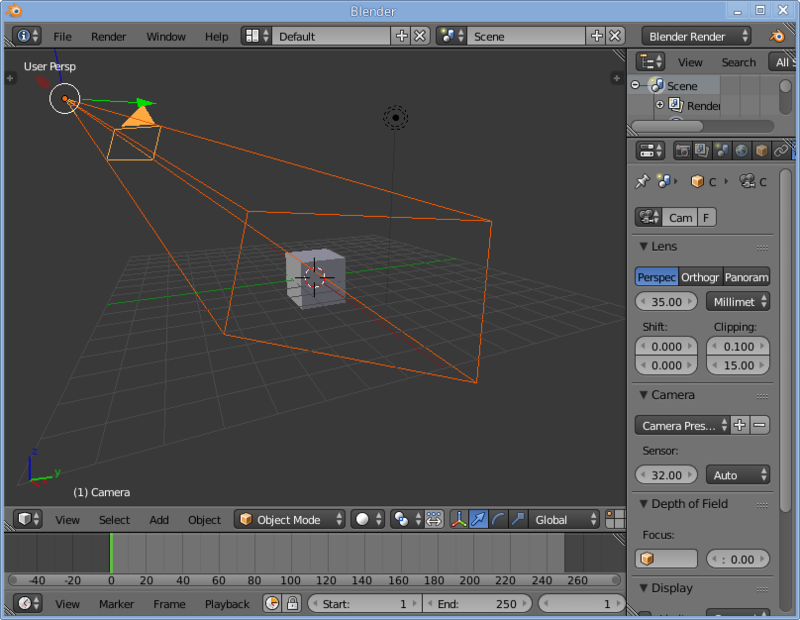Select Panoram lens type
The image size is (800, 620).
pyautogui.click(x=746, y=277)
